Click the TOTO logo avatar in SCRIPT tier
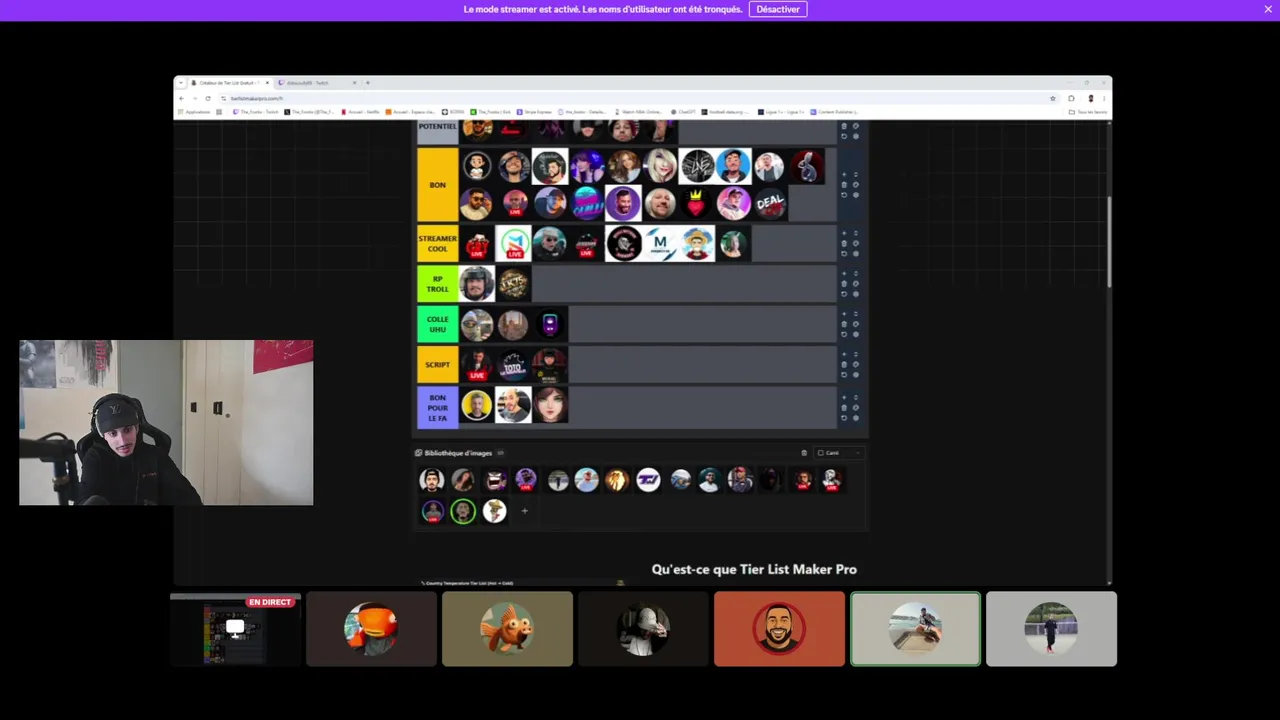This screenshot has width=1280, height=720. [x=513, y=364]
